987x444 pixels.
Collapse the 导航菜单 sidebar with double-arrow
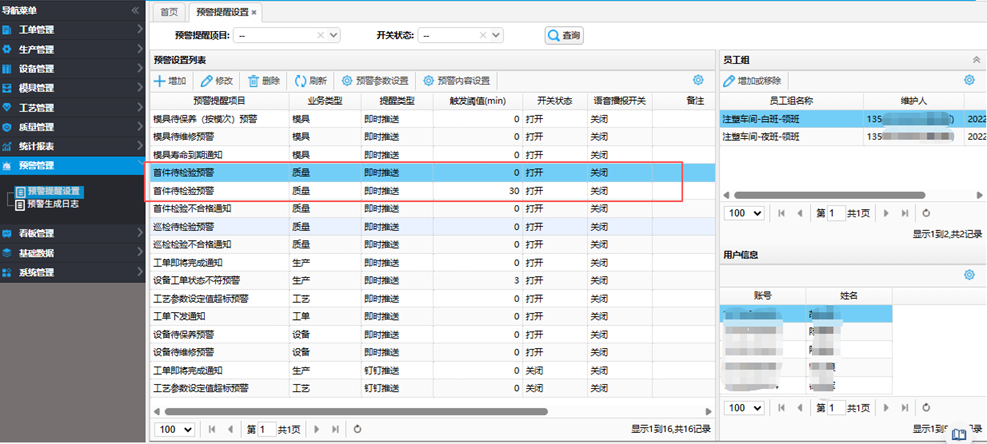click(135, 10)
